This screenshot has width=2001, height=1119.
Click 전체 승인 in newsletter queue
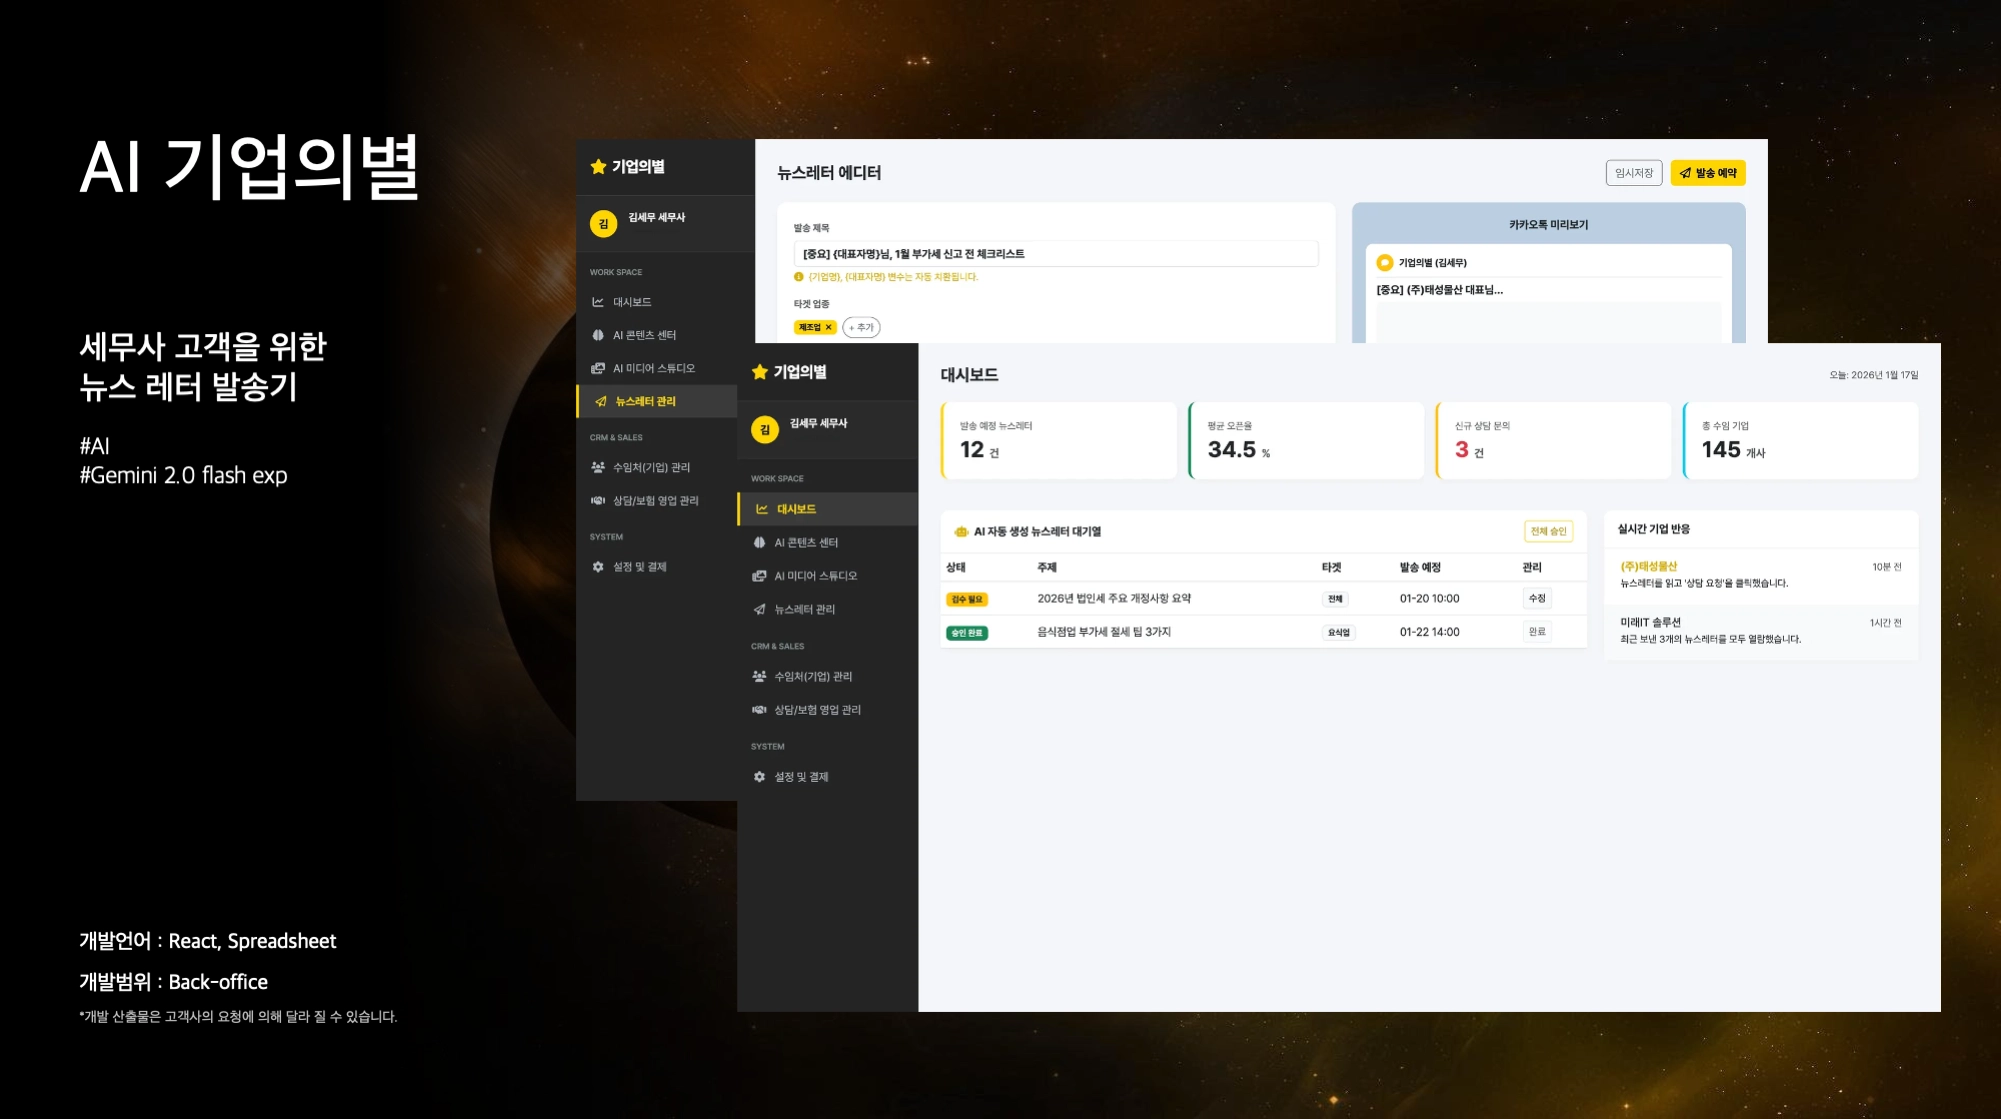point(1547,532)
